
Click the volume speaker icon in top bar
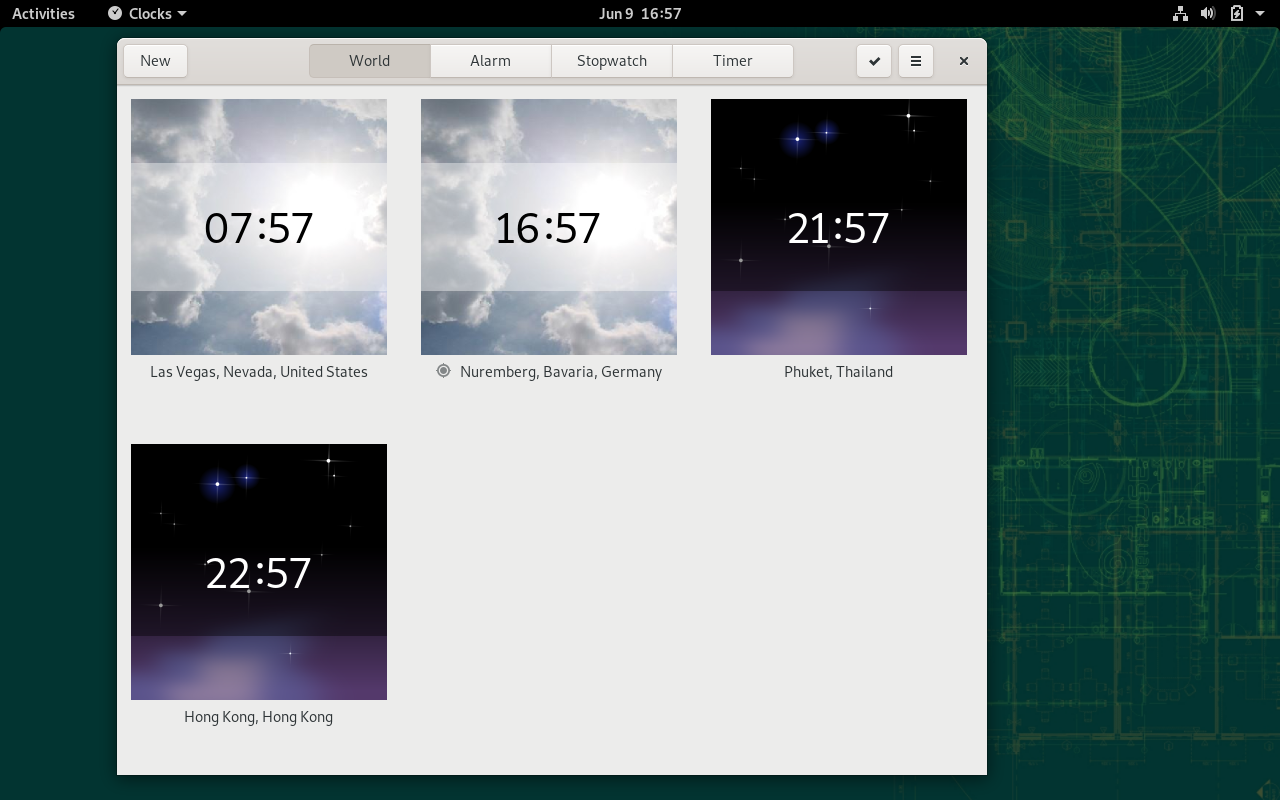coord(1208,14)
